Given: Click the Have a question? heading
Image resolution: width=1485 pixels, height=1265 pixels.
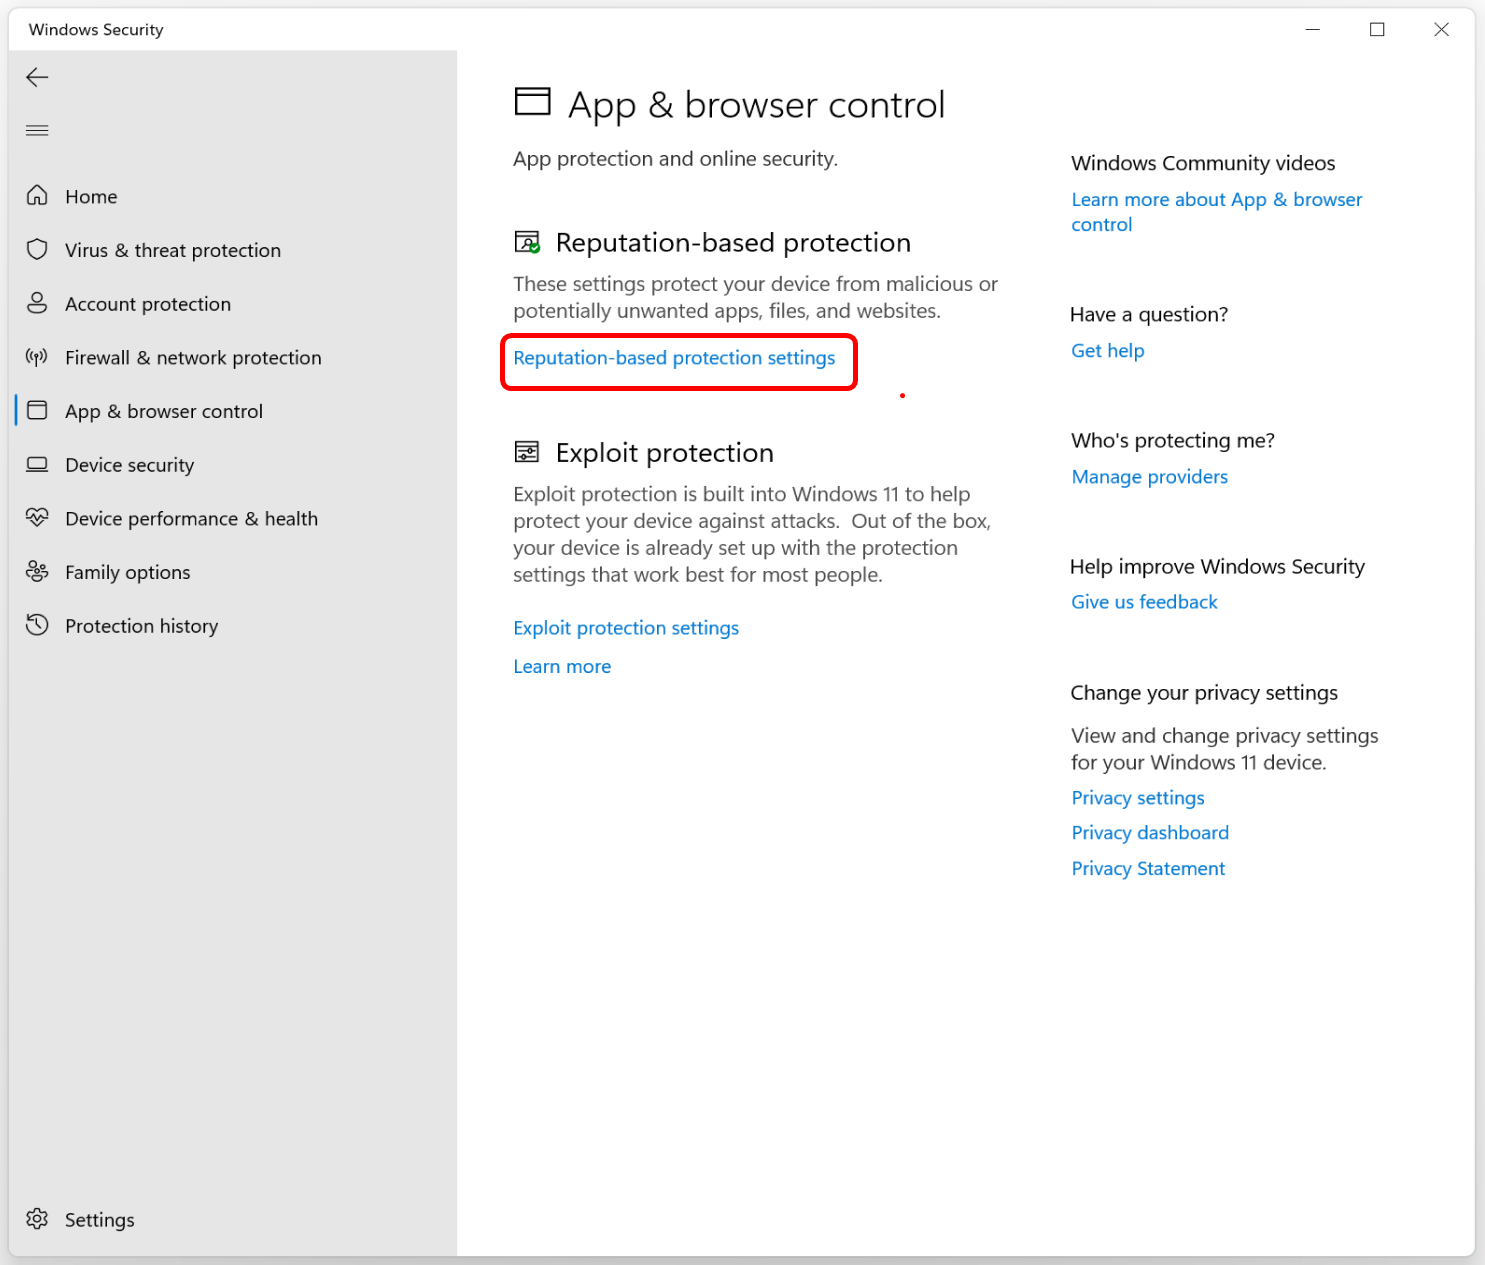Looking at the screenshot, I should [x=1149, y=314].
